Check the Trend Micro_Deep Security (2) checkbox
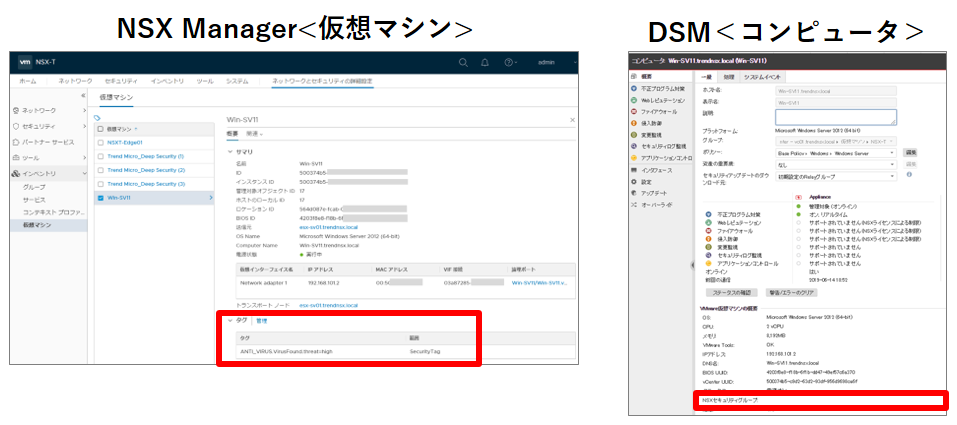This screenshot has height=425, width=957. pos(101,170)
